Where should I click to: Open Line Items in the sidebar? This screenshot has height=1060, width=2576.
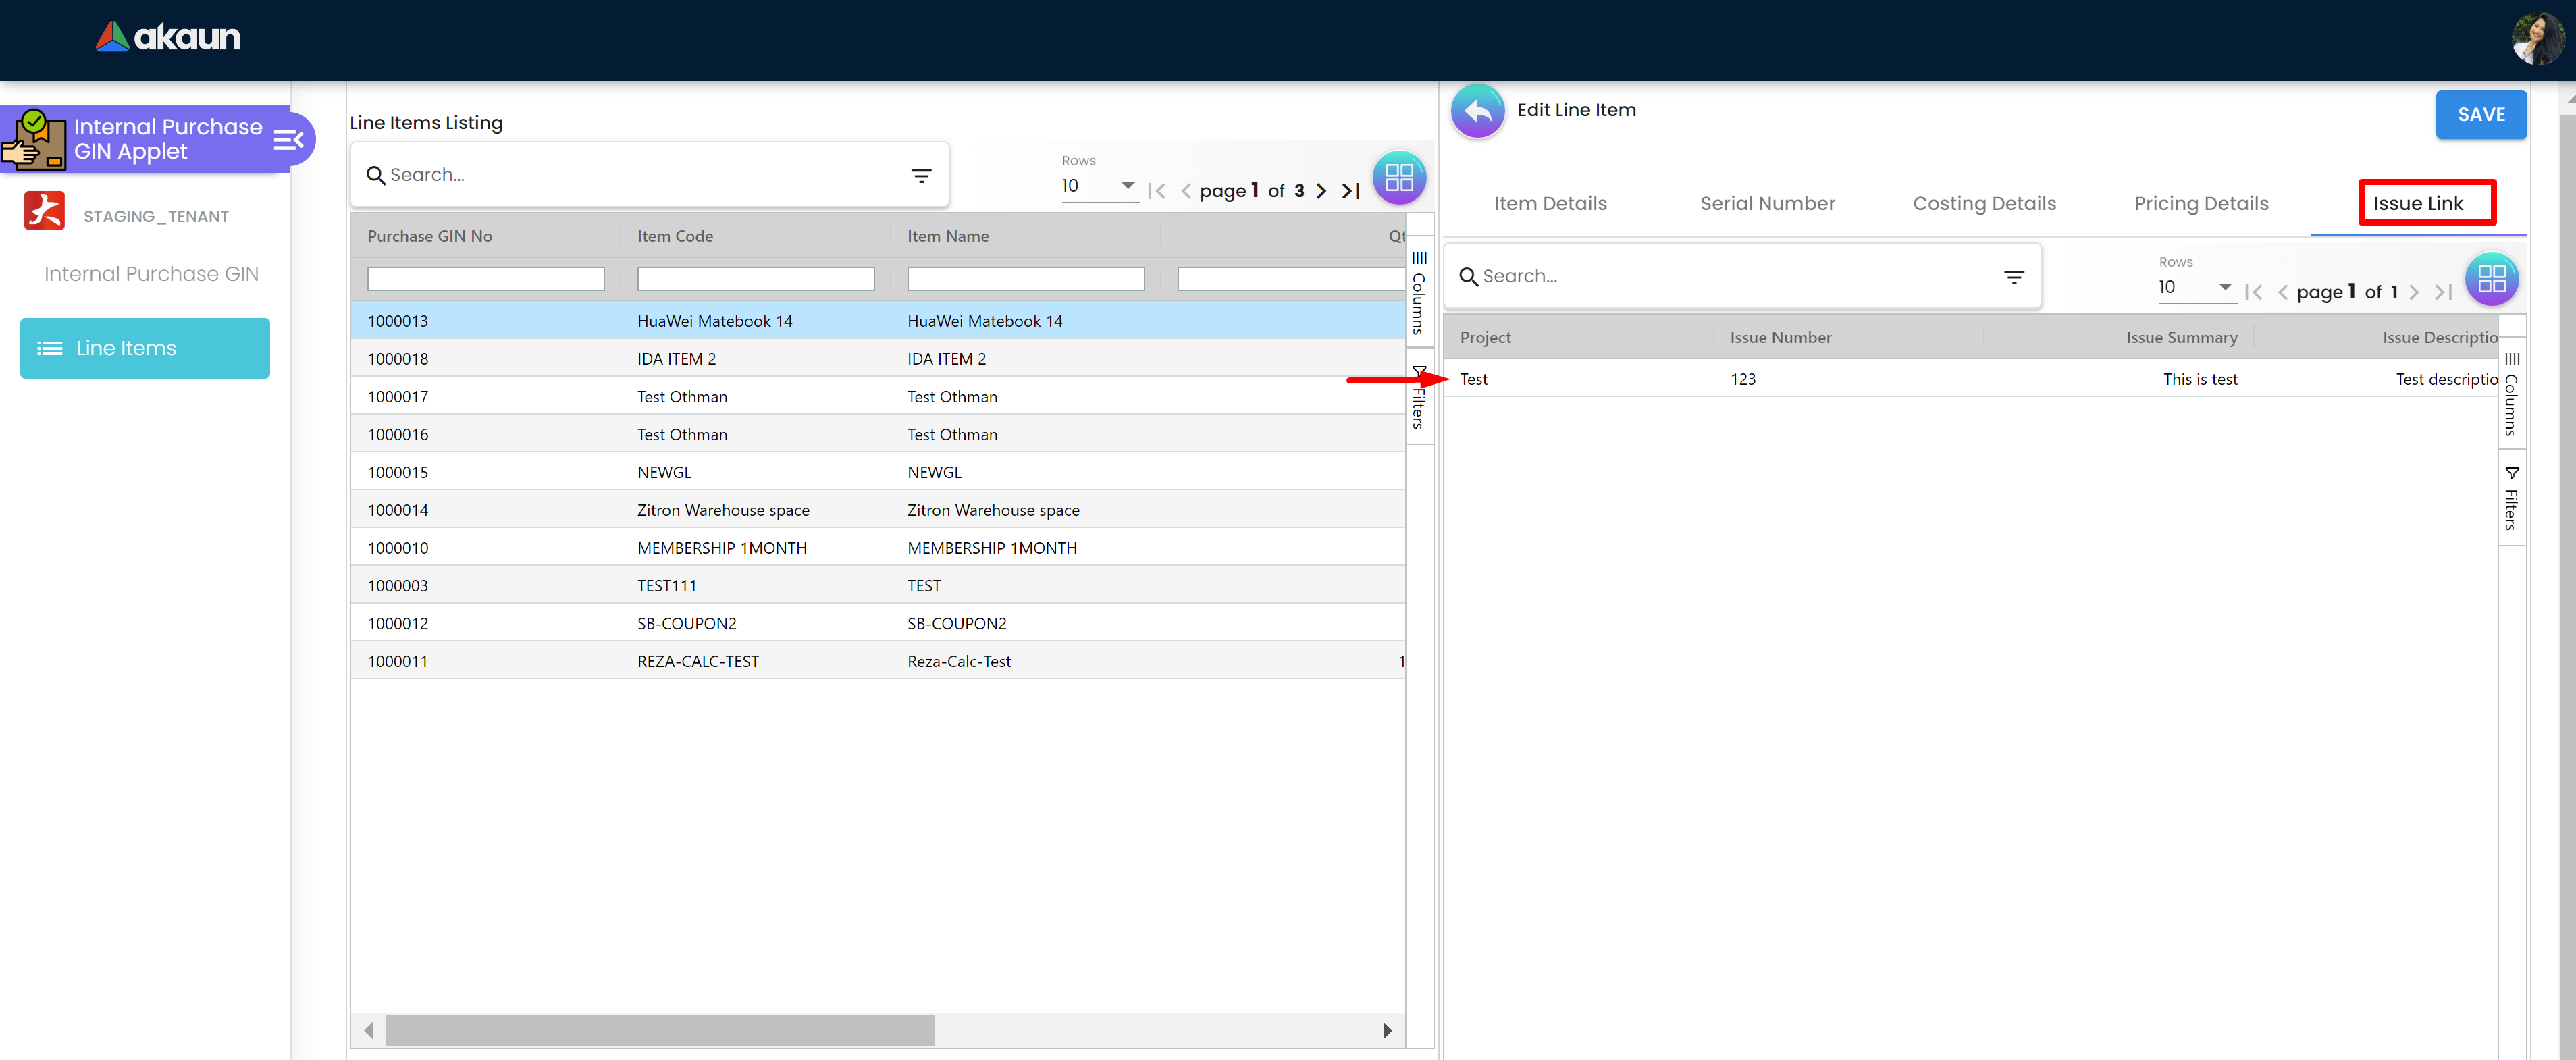click(145, 348)
